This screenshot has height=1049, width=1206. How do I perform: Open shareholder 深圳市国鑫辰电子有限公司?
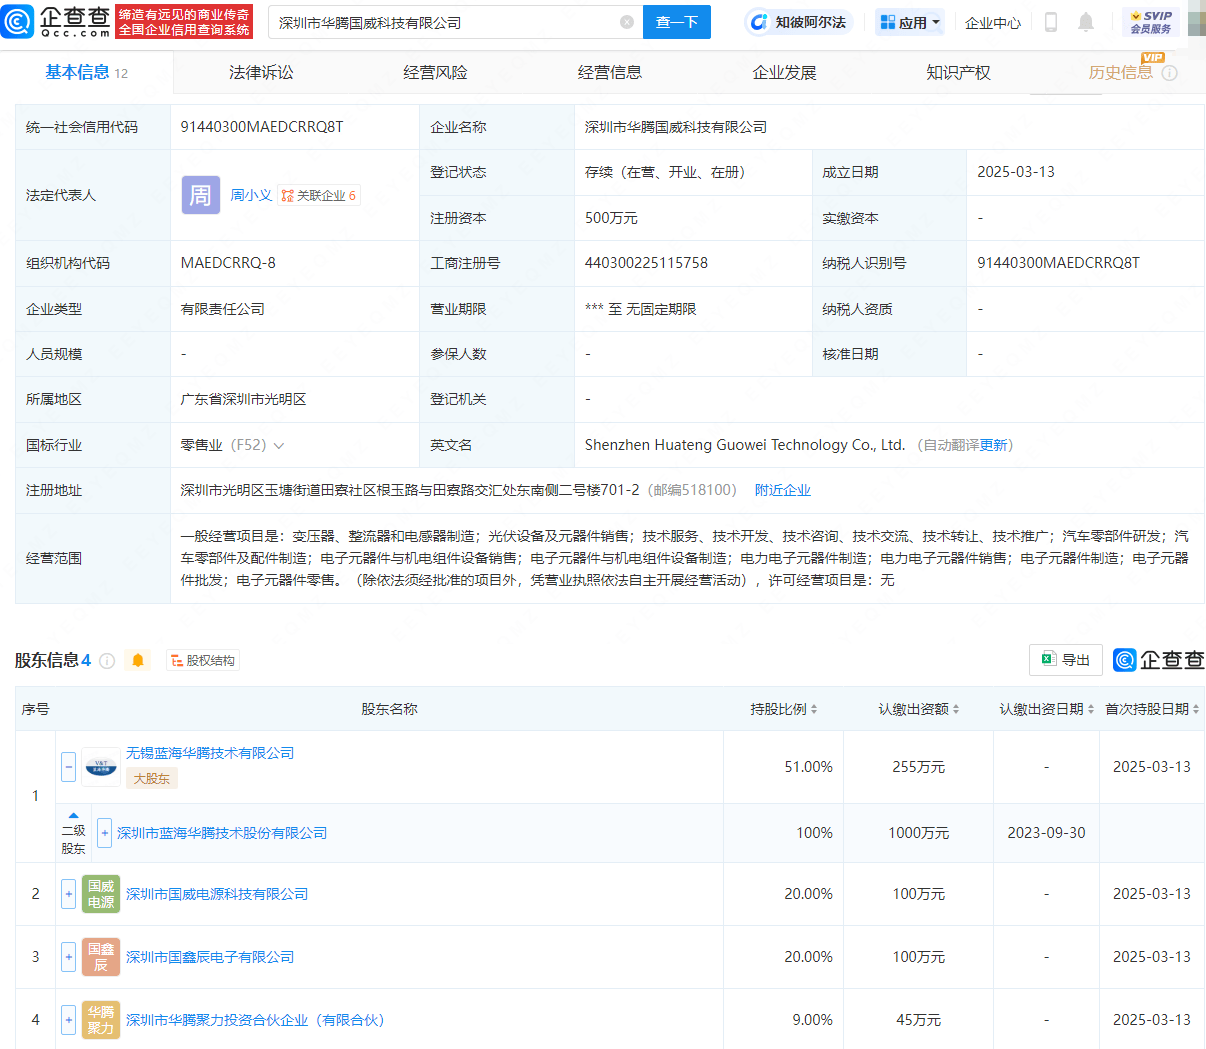(210, 957)
